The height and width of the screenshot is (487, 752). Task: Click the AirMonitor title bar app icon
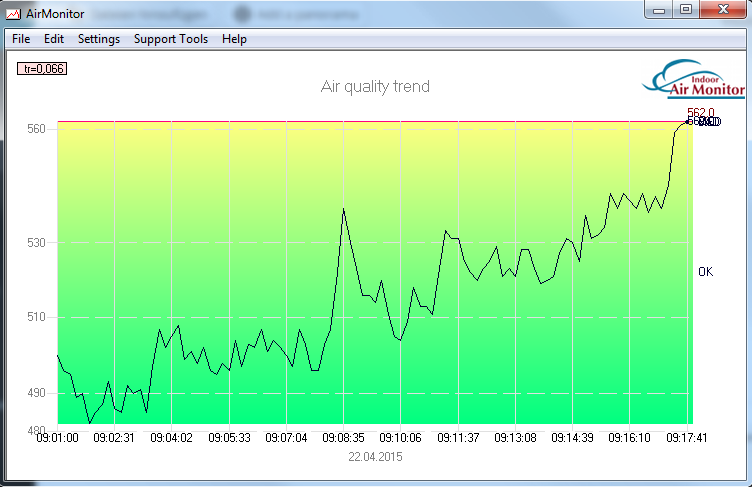point(13,15)
